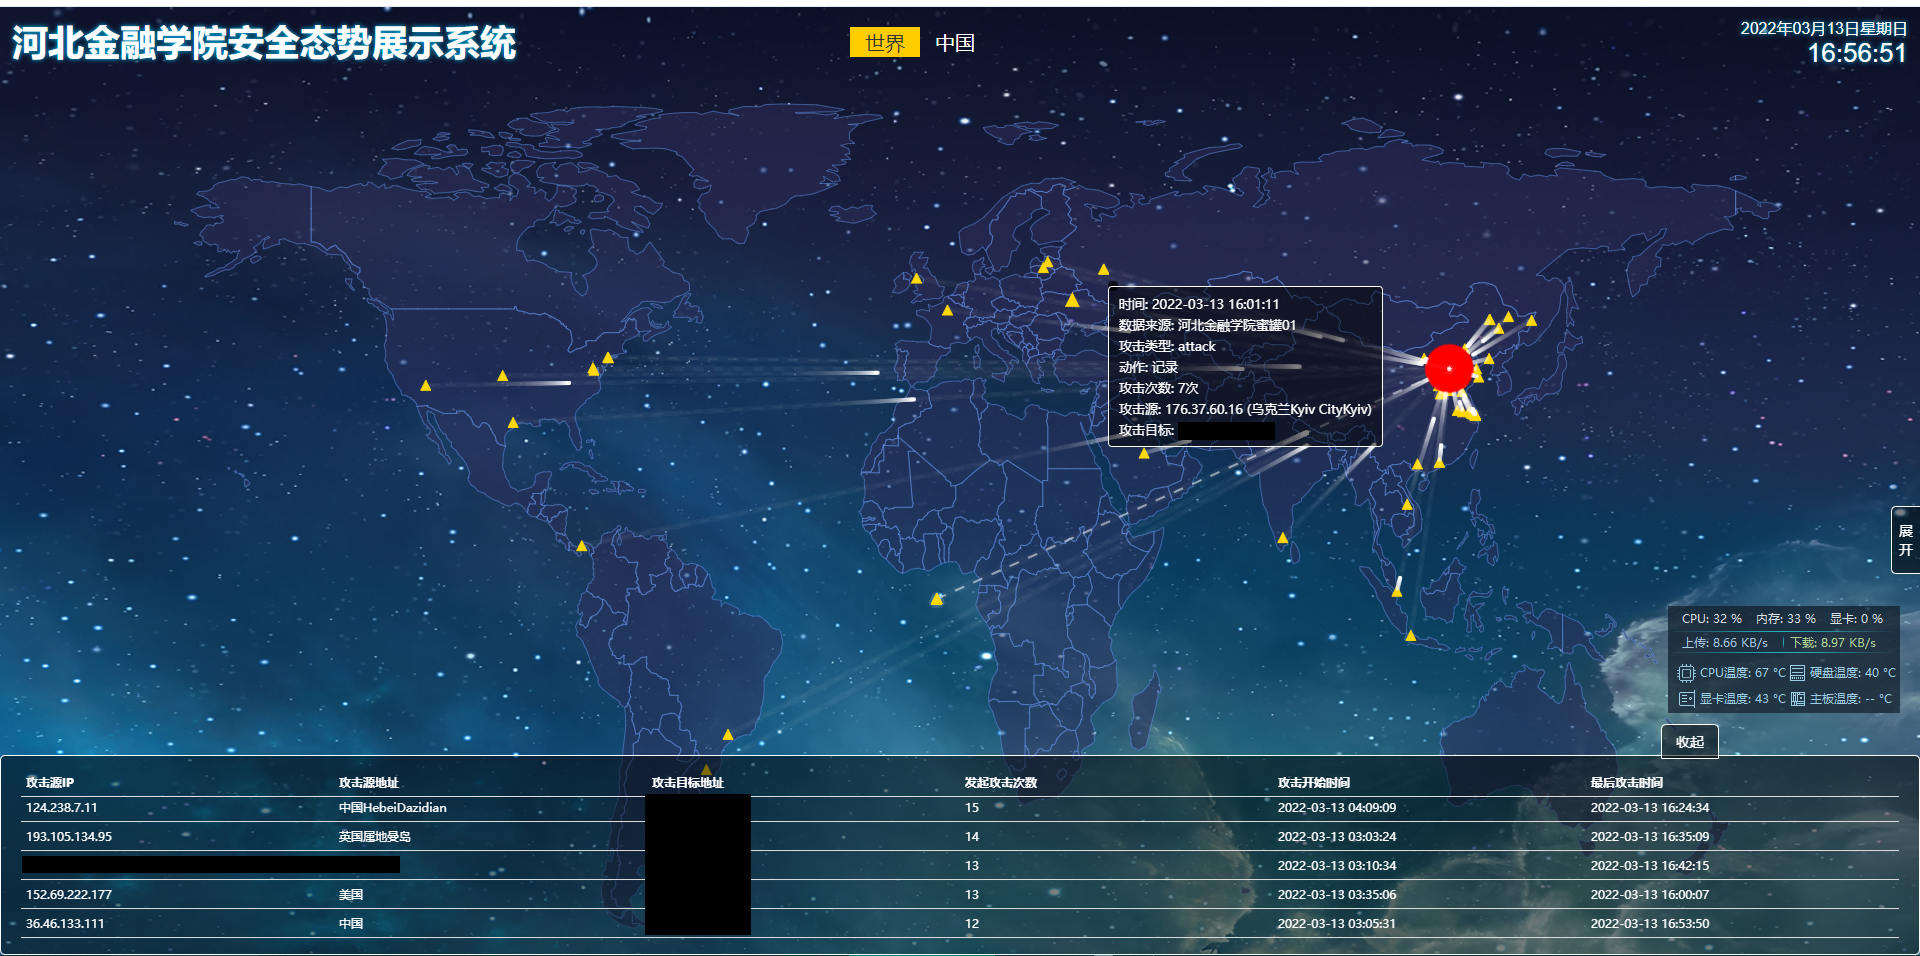
Task: Click the hard disk temperature icon
Action: [1797, 673]
